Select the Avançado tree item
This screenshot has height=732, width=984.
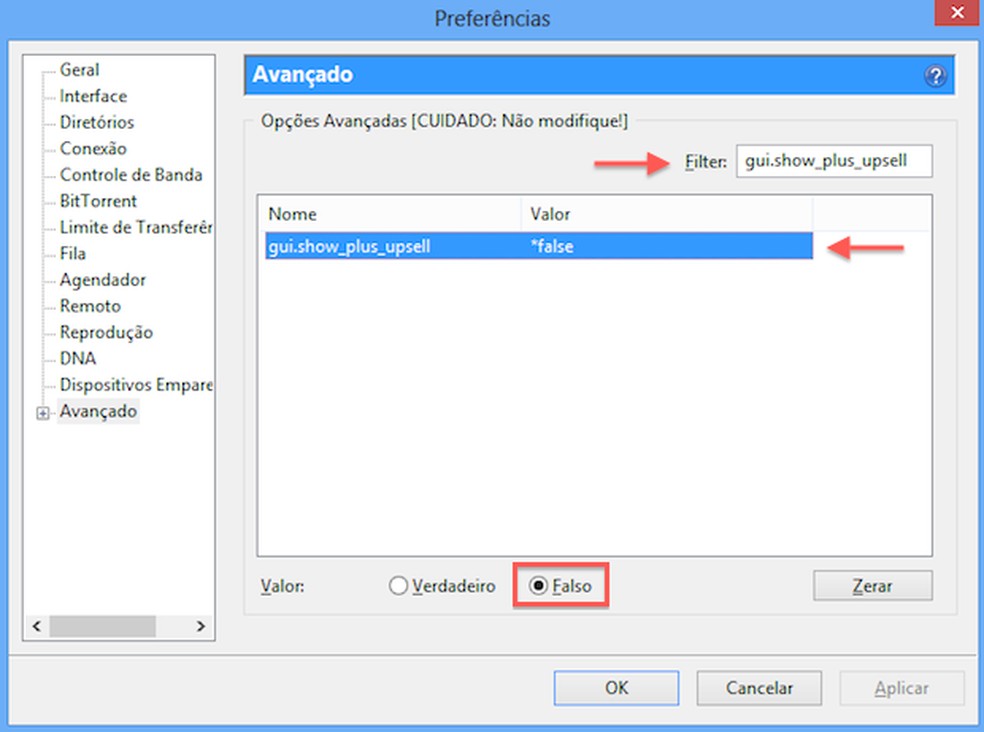pyautogui.click(x=98, y=412)
